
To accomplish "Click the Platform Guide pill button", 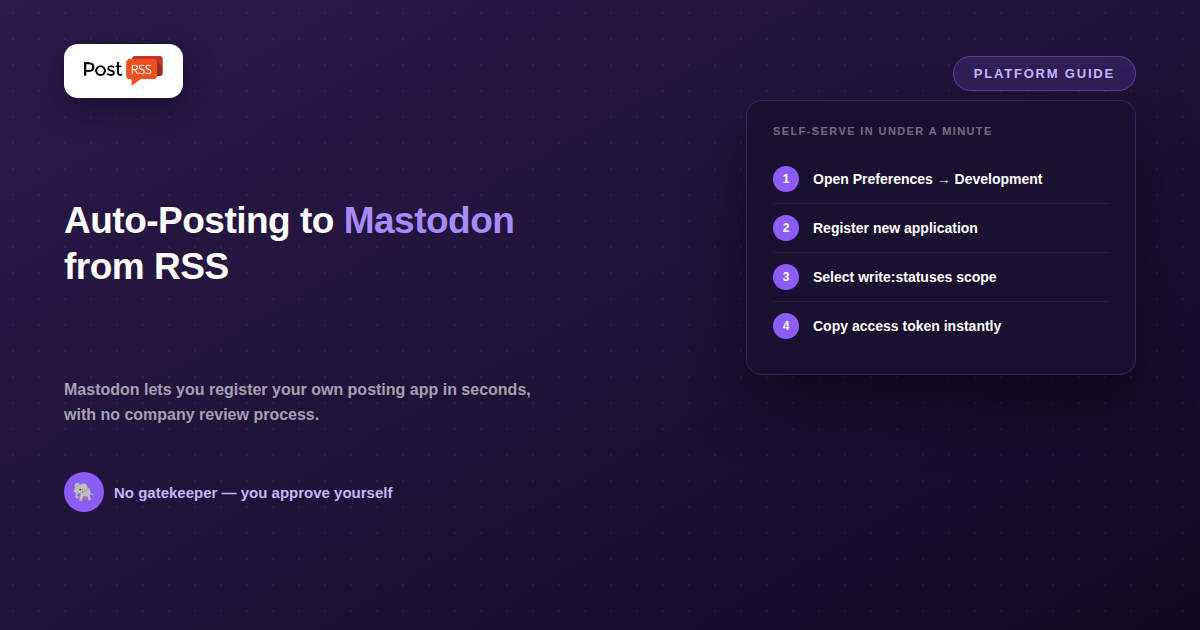I will [1044, 74].
